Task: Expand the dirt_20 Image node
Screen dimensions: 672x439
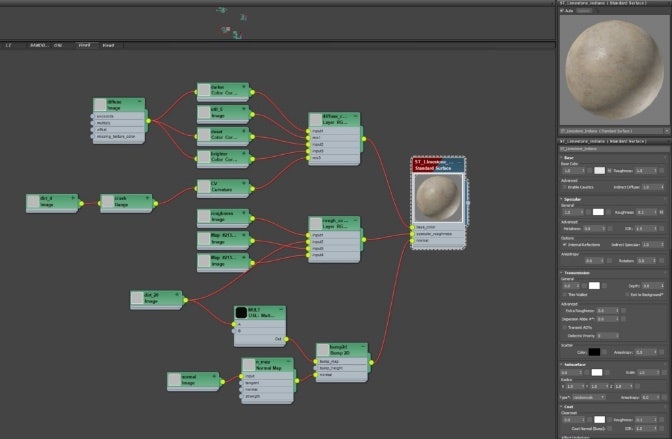Action: (x=177, y=295)
